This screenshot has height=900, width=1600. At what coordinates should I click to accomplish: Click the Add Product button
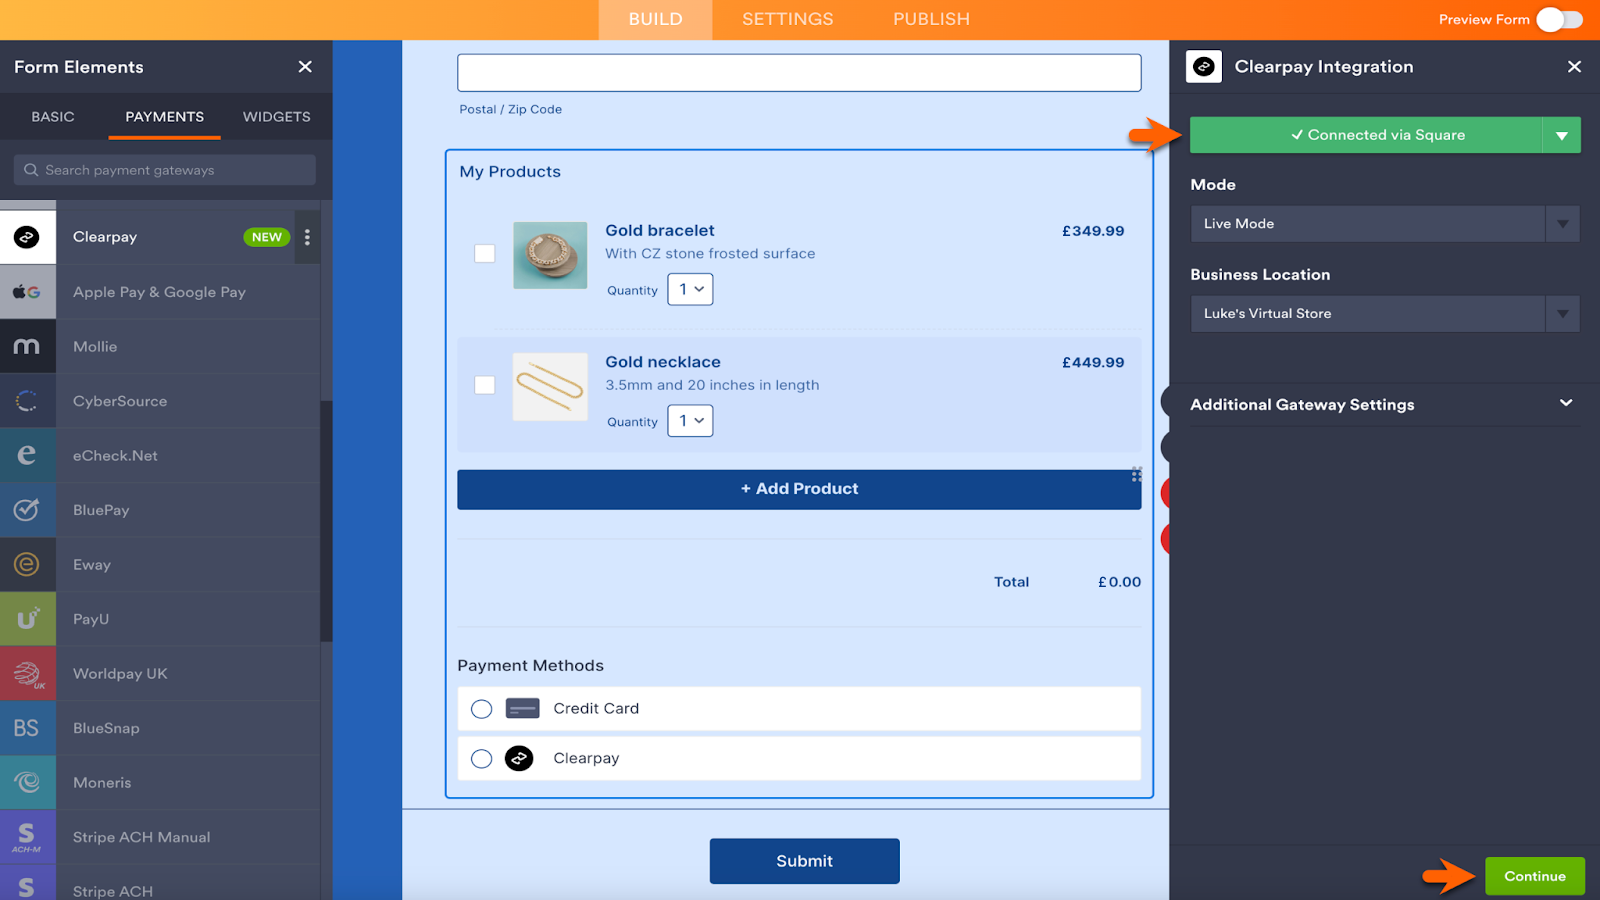point(799,489)
